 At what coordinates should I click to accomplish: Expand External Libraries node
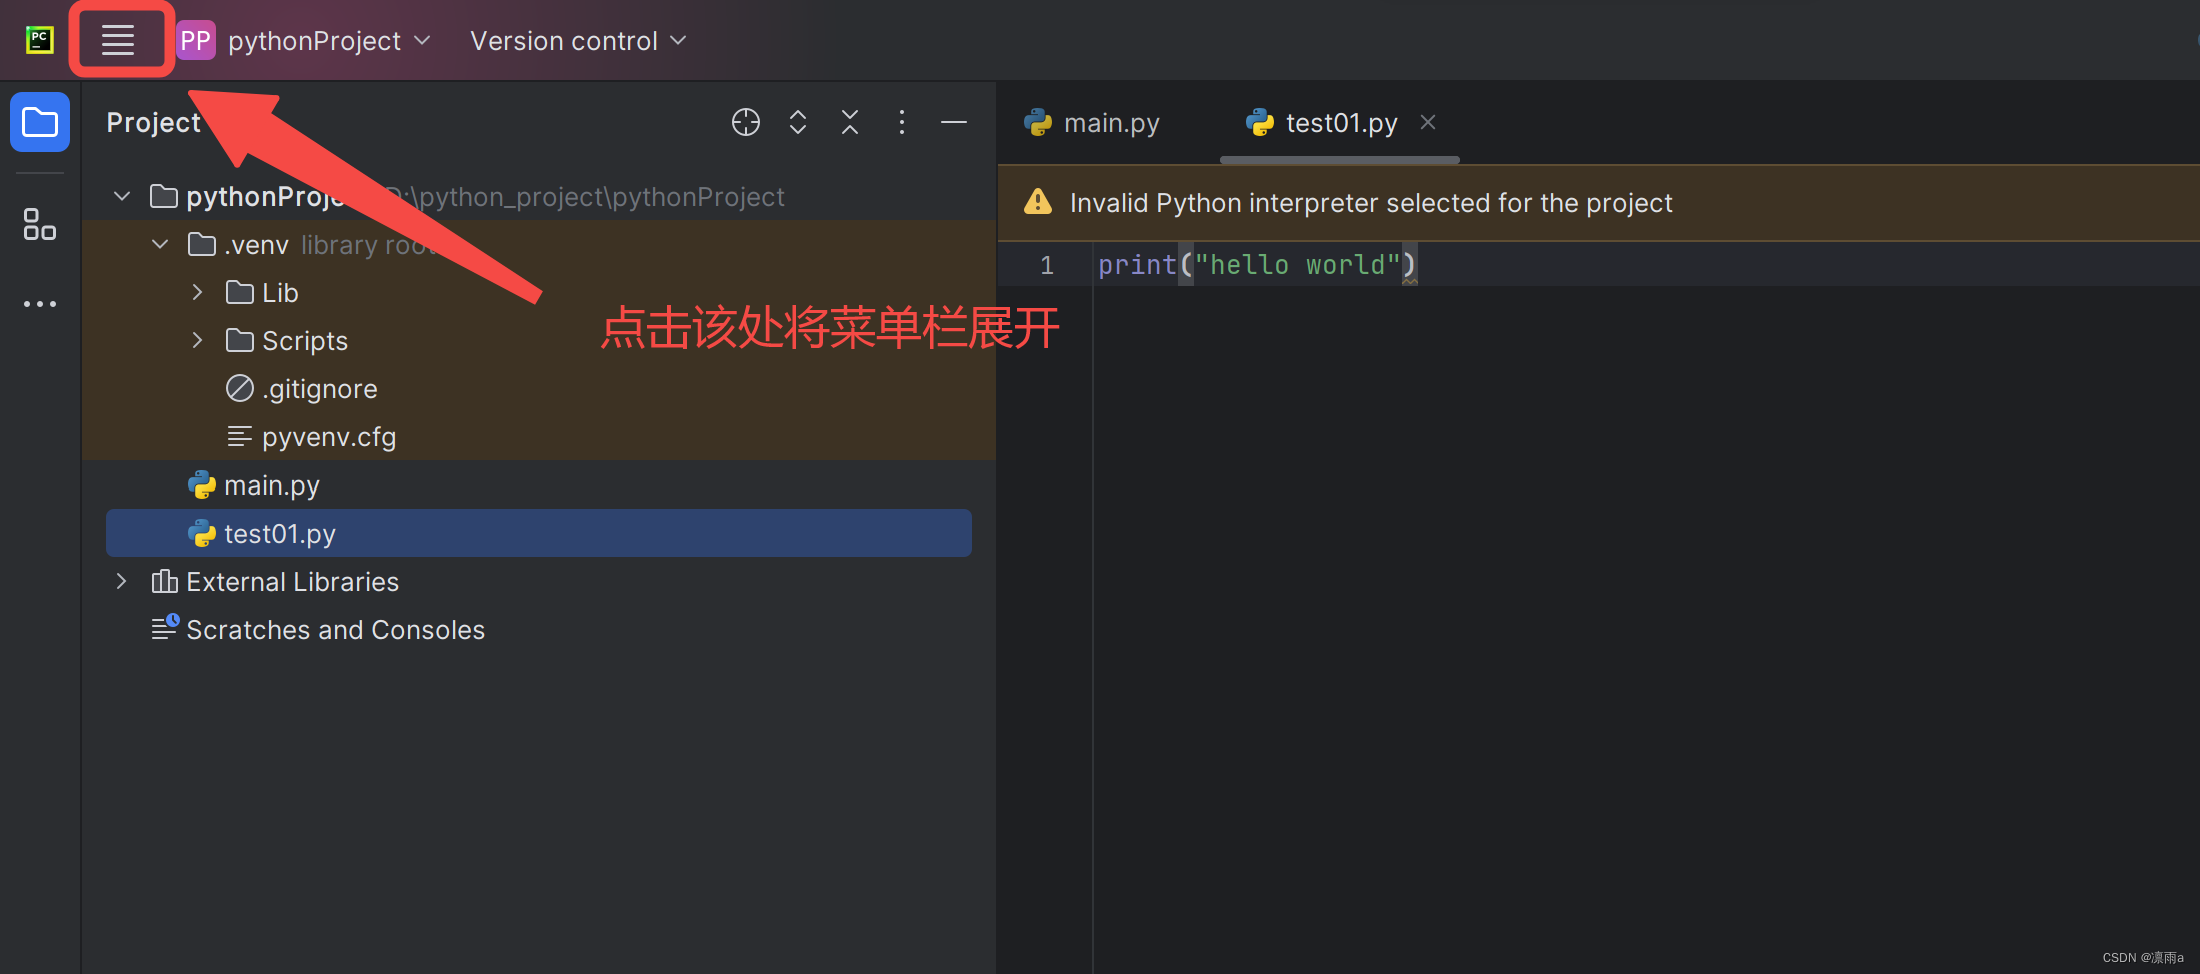122,581
